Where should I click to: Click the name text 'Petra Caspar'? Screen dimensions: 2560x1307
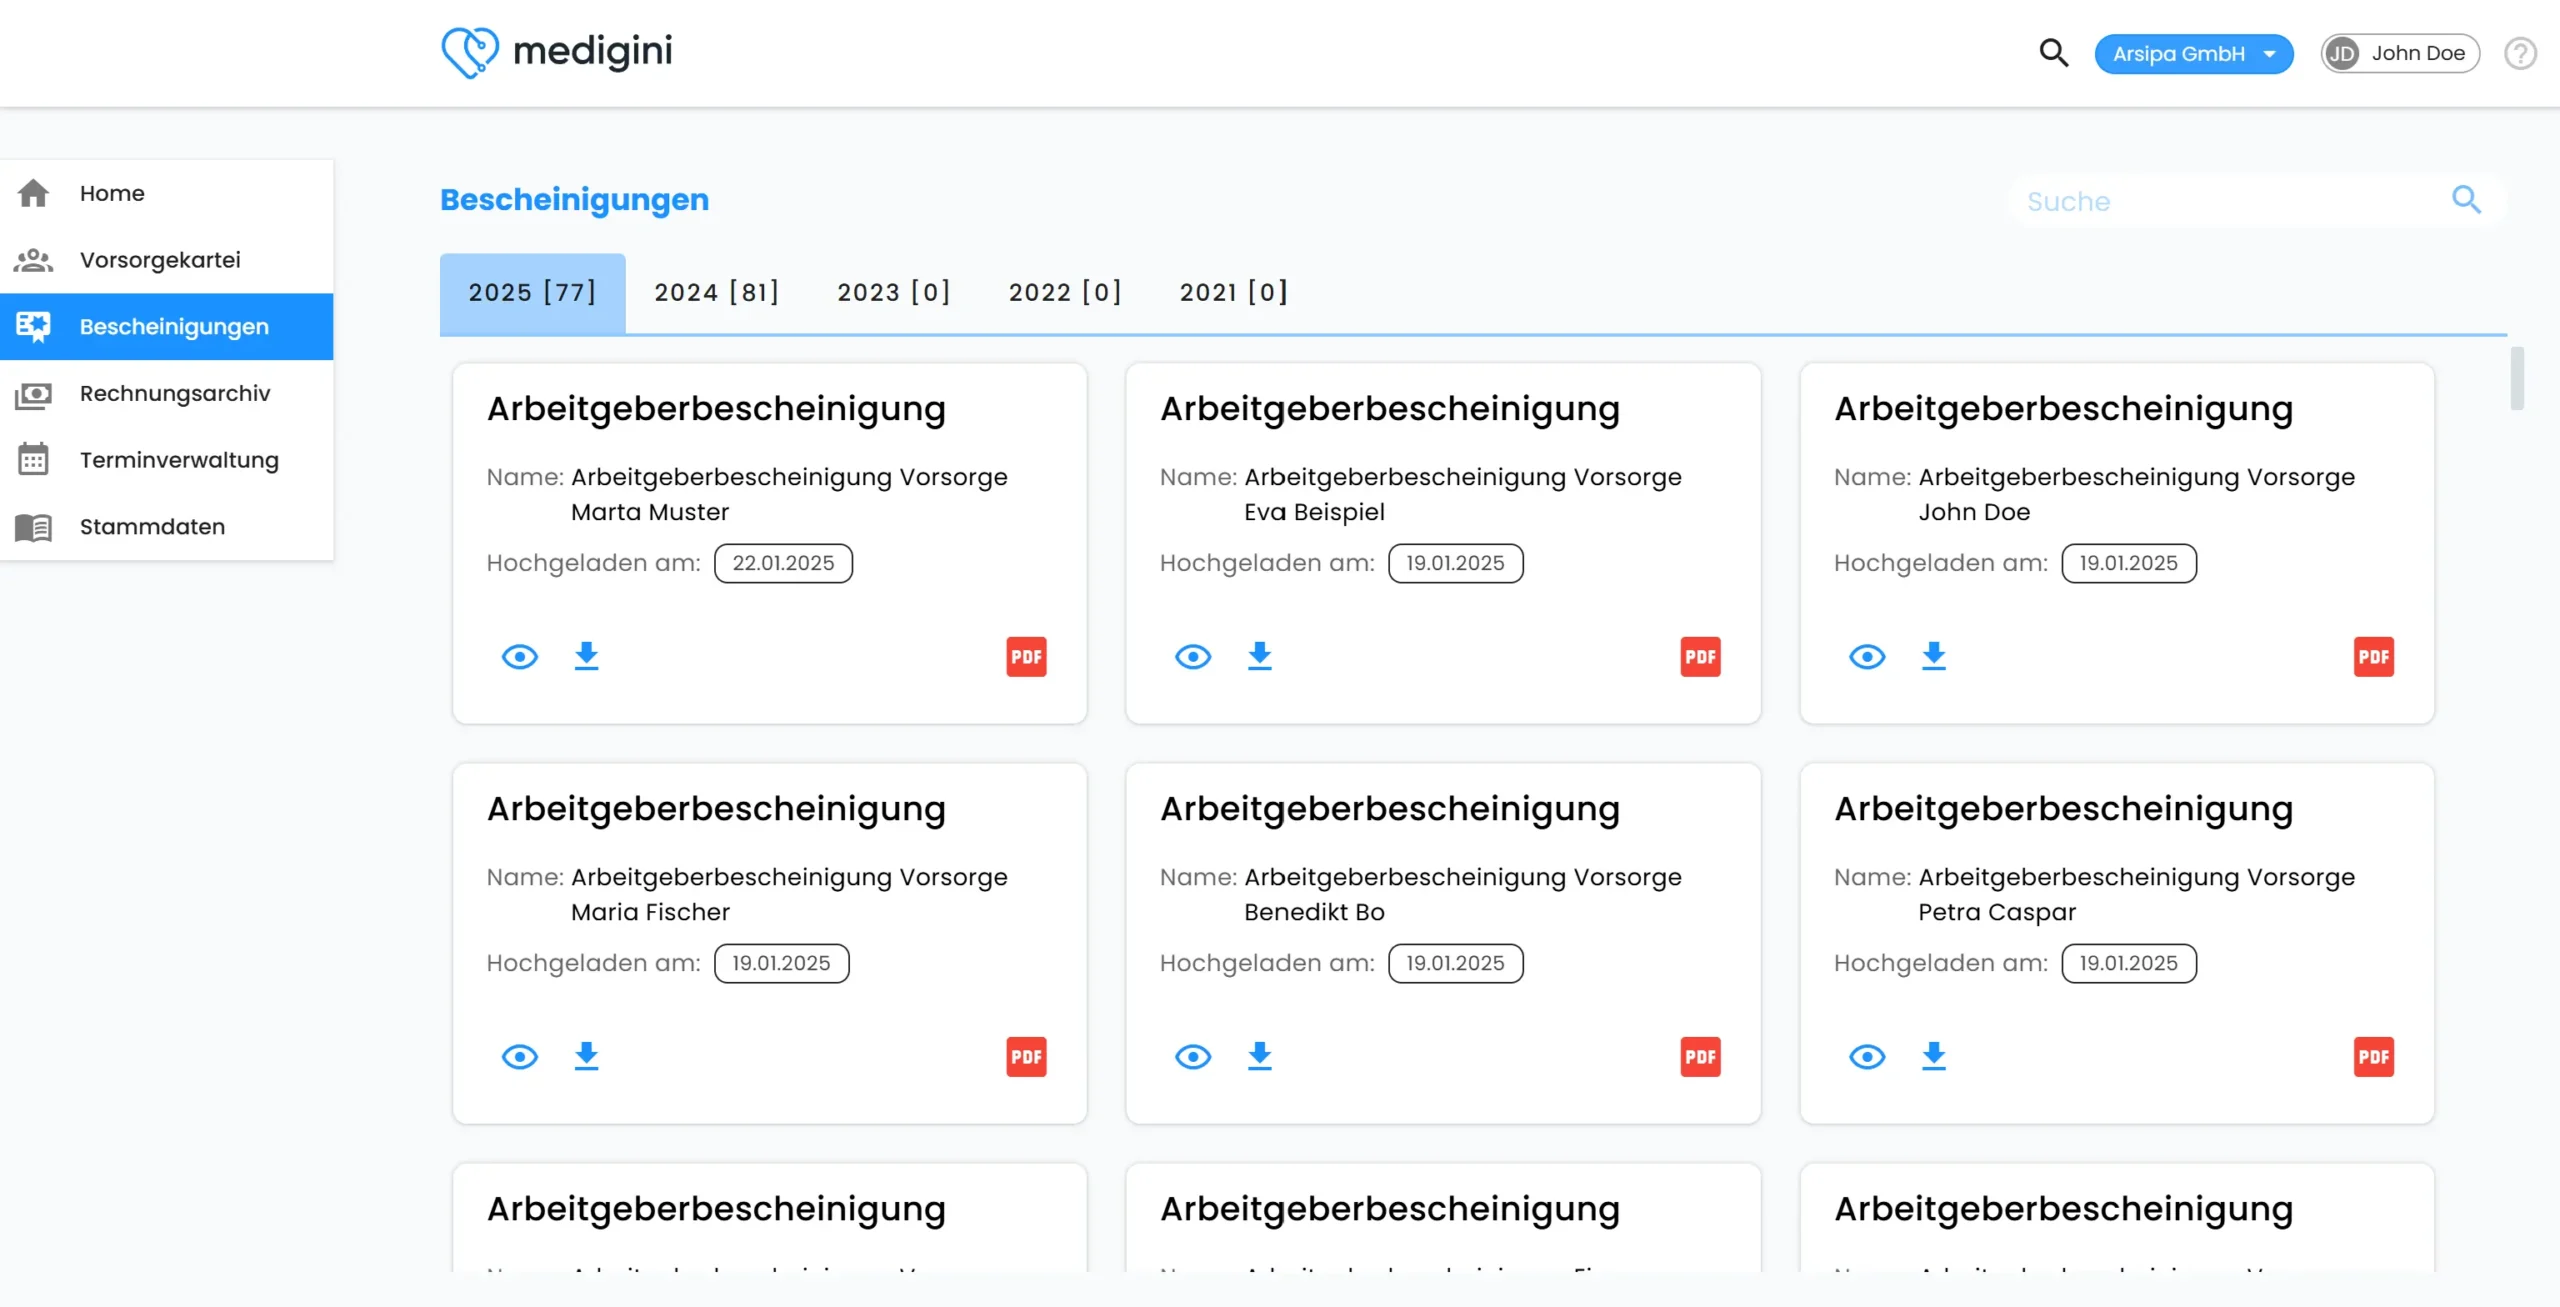click(x=1997, y=912)
